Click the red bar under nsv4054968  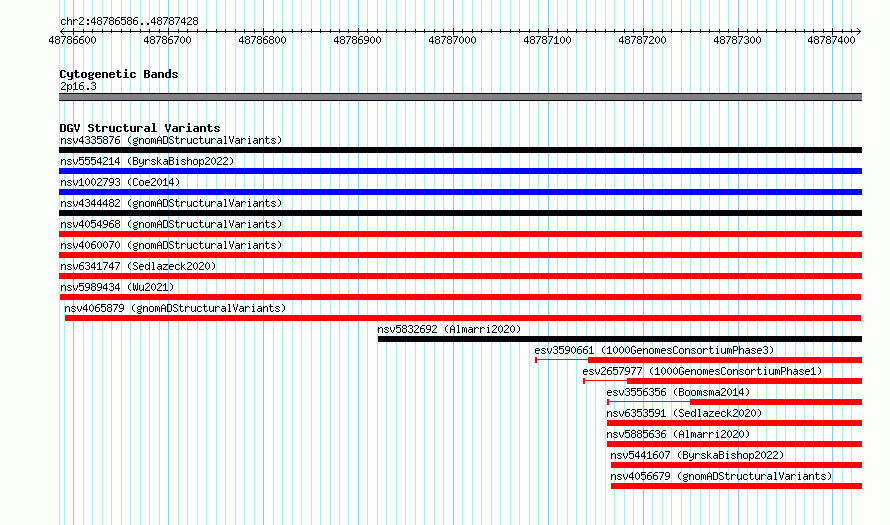460,234
